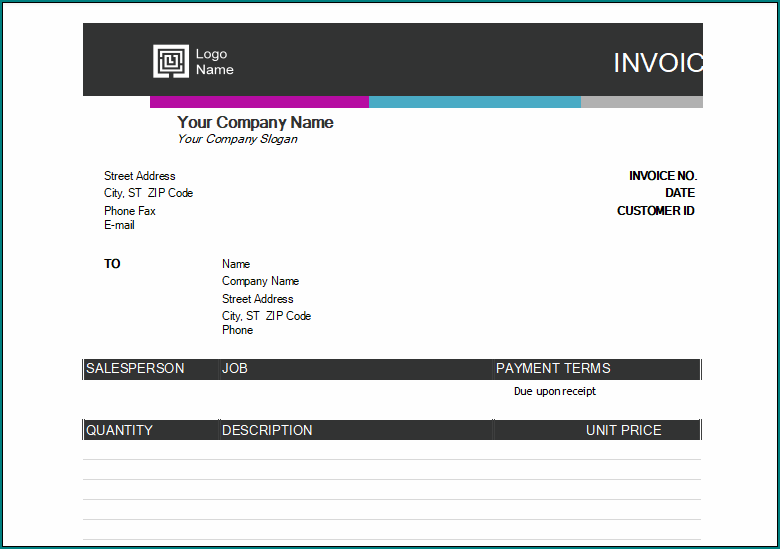This screenshot has width=780, height=549.
Task: Click the JOB column header
Action: click(x=235, y=368)
